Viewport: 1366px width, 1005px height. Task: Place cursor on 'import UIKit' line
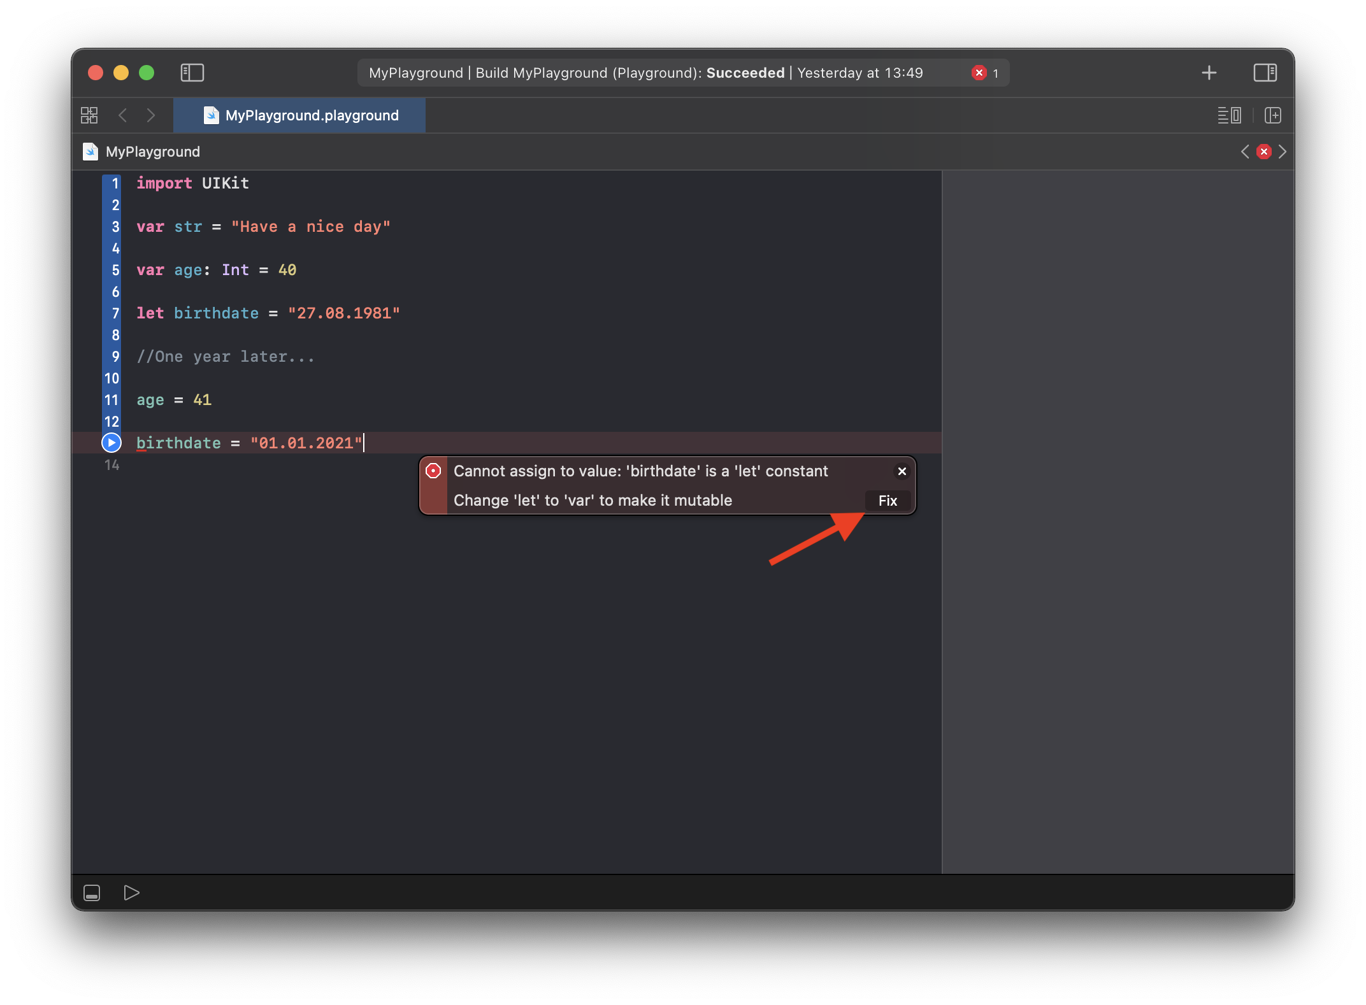point(193,183)
